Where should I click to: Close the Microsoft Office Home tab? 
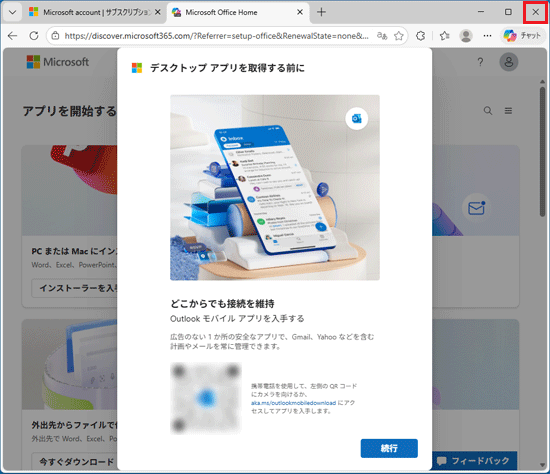pyautogui.click(x=300, y=12)
